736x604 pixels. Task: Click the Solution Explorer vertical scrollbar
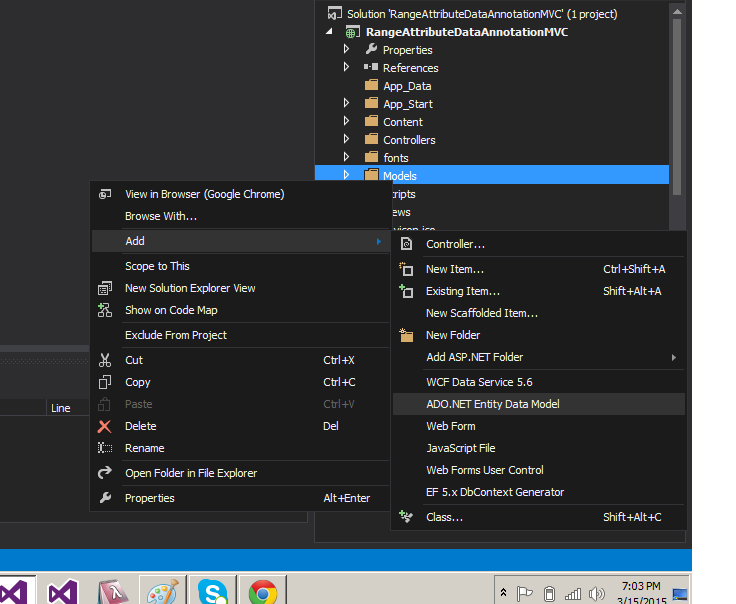pyautogui.click(x=676, y=107)
